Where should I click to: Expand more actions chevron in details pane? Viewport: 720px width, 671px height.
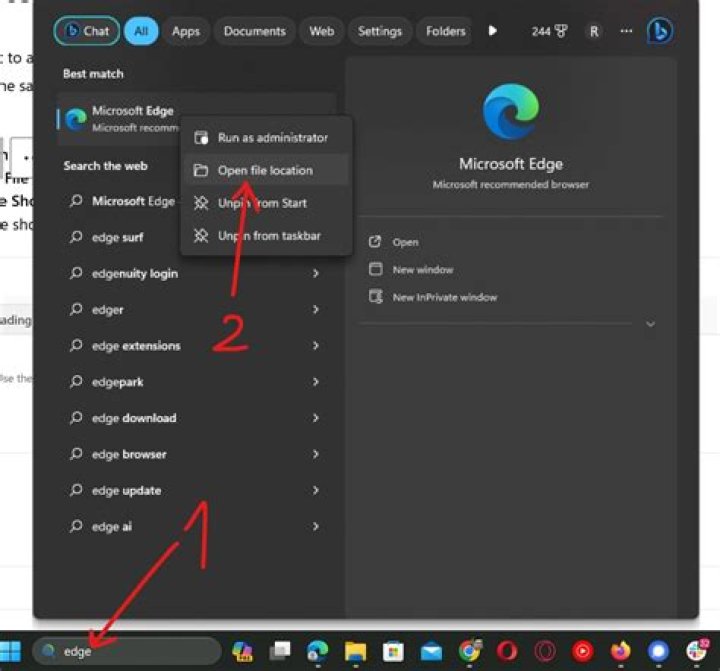click(x=651, y=324)
